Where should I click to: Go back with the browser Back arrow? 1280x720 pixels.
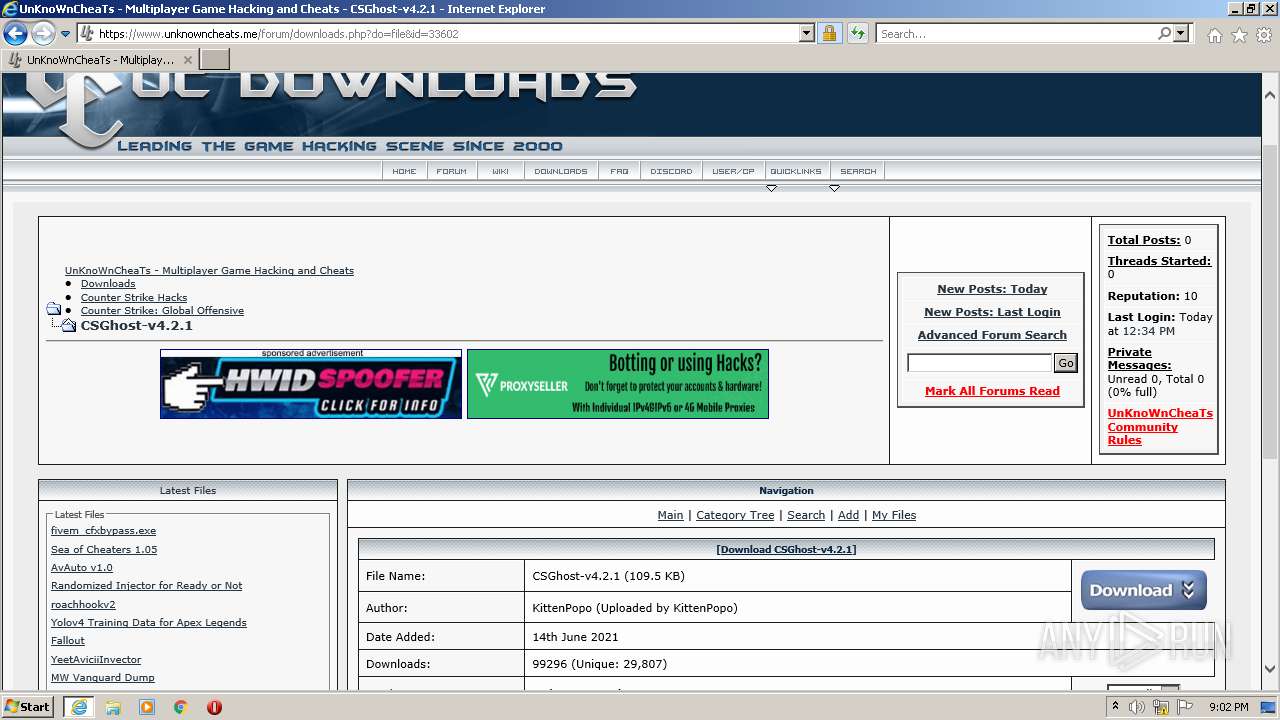click(x=15, y=33)
